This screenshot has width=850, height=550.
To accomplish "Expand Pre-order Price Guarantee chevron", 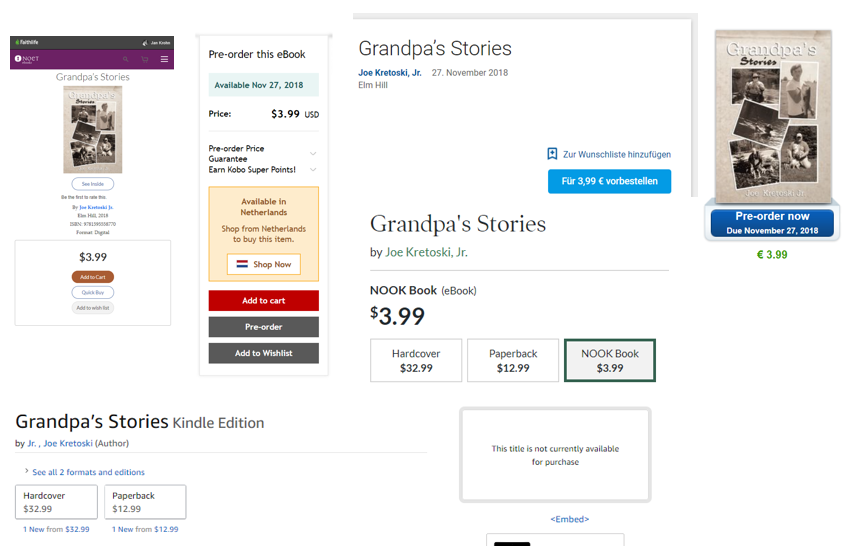I will point(313,153).
